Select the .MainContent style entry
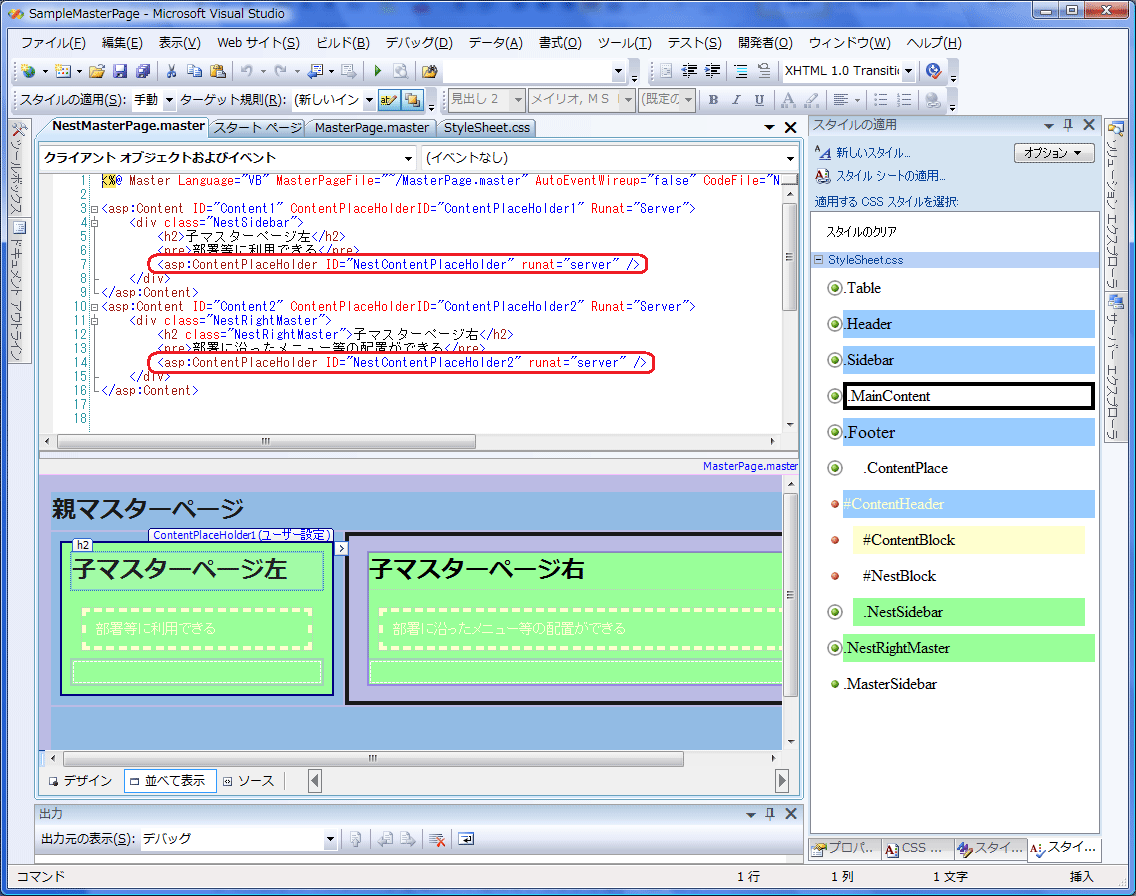The image size is (1136, 896). tap(969, 396)
